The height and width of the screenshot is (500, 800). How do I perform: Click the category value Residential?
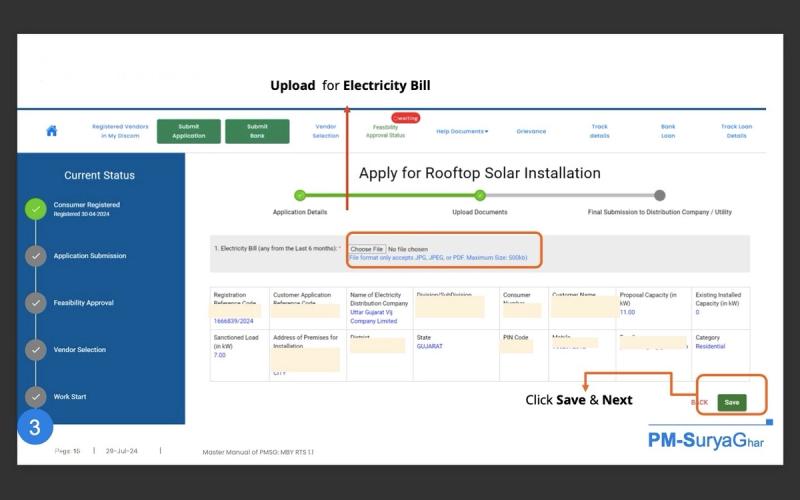(x=710, y=346)
